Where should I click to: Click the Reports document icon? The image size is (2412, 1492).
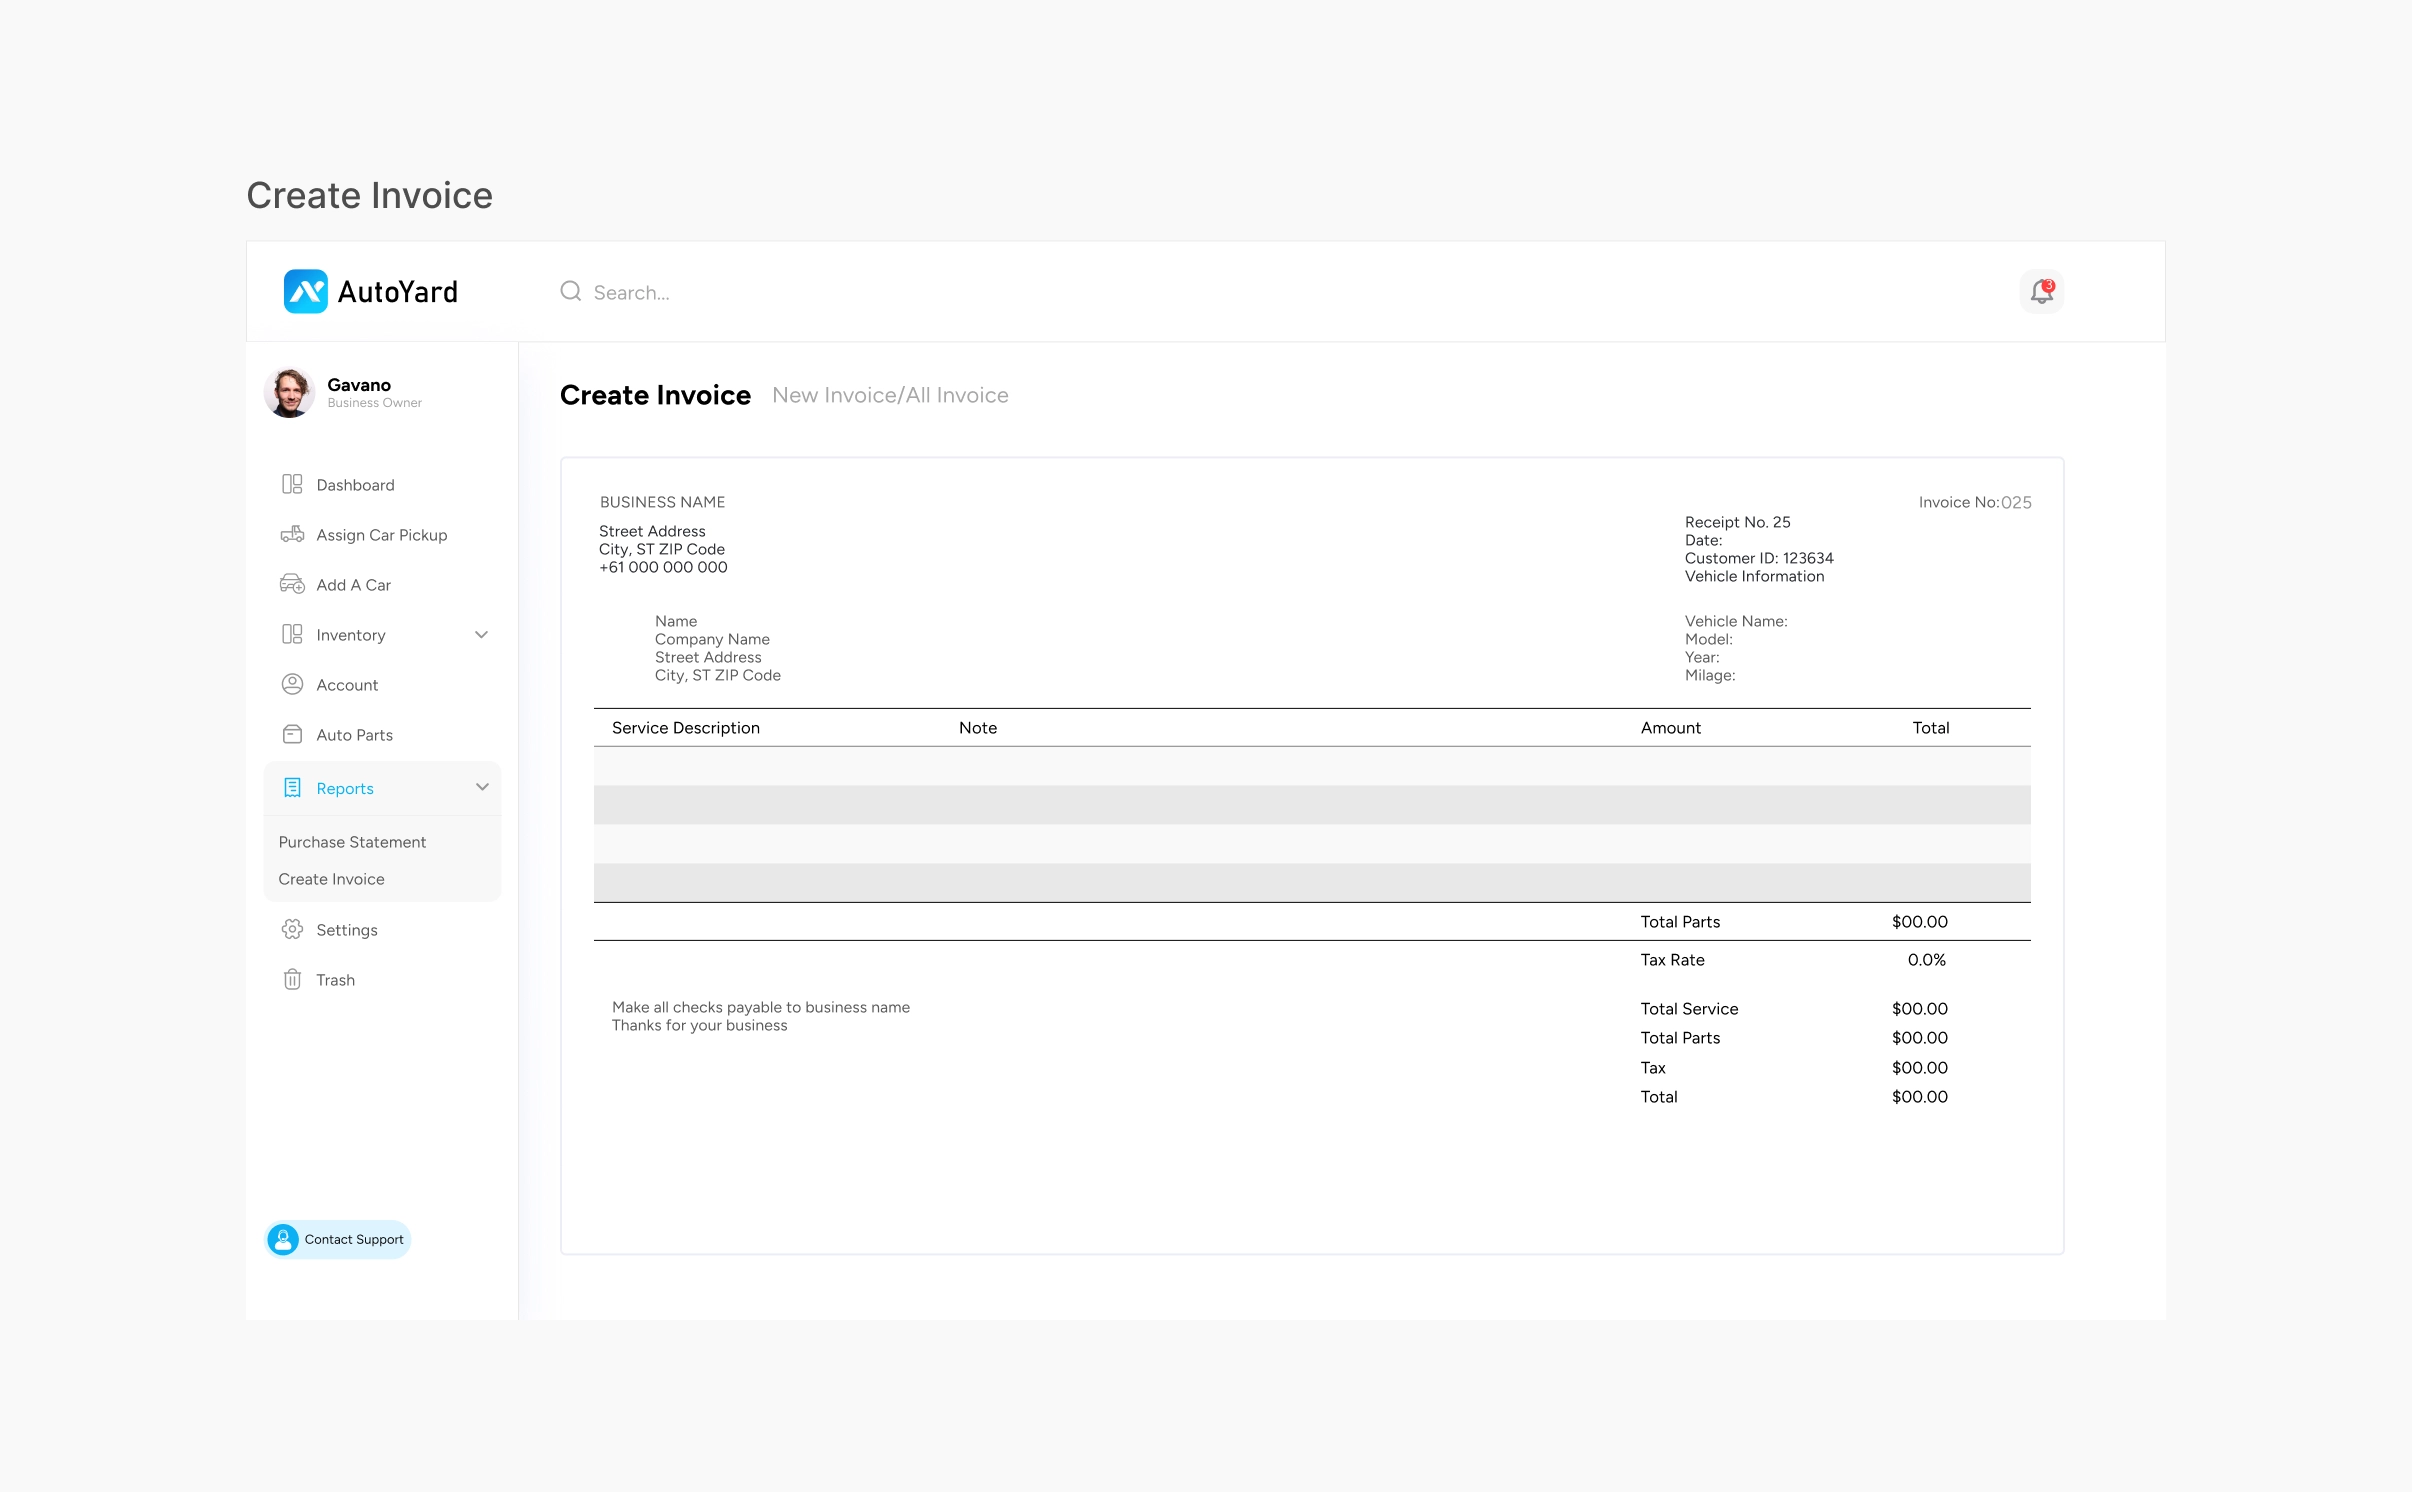click(292, 788)
